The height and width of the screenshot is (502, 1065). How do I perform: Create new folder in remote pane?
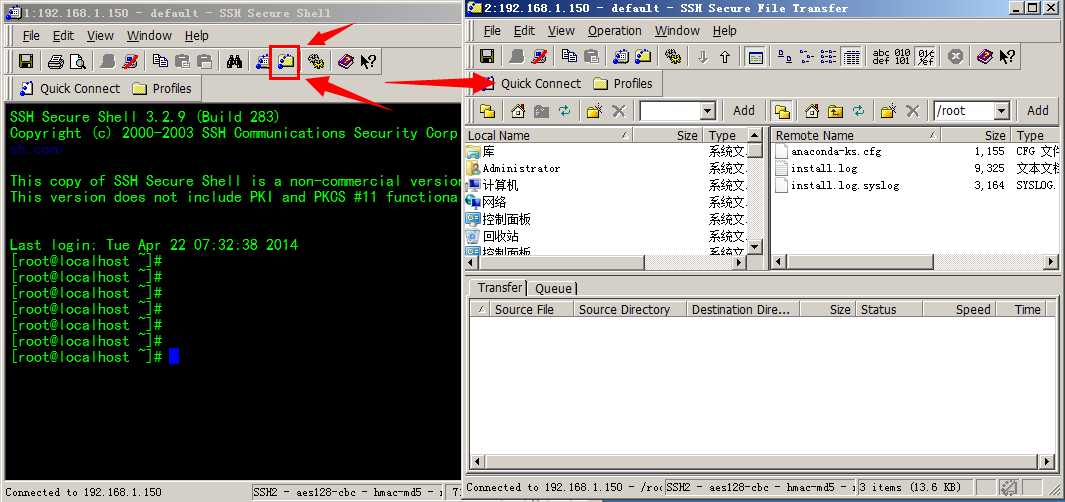[888, 111]
